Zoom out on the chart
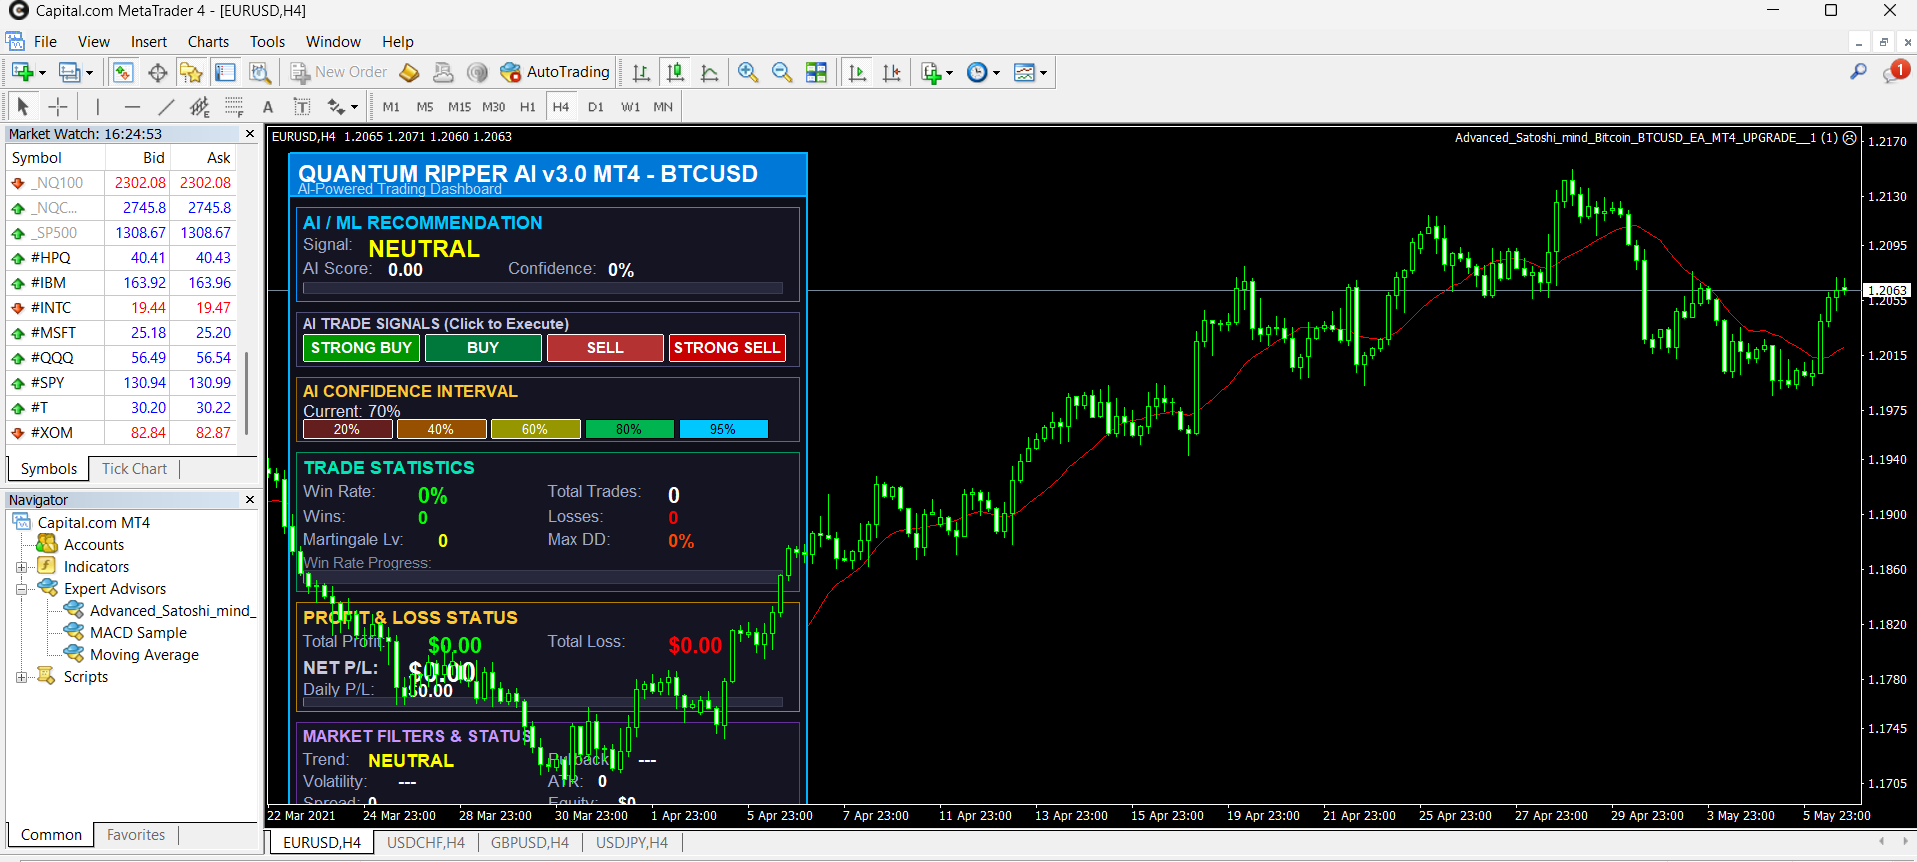 pyautogui.click(x=782, y=72)
